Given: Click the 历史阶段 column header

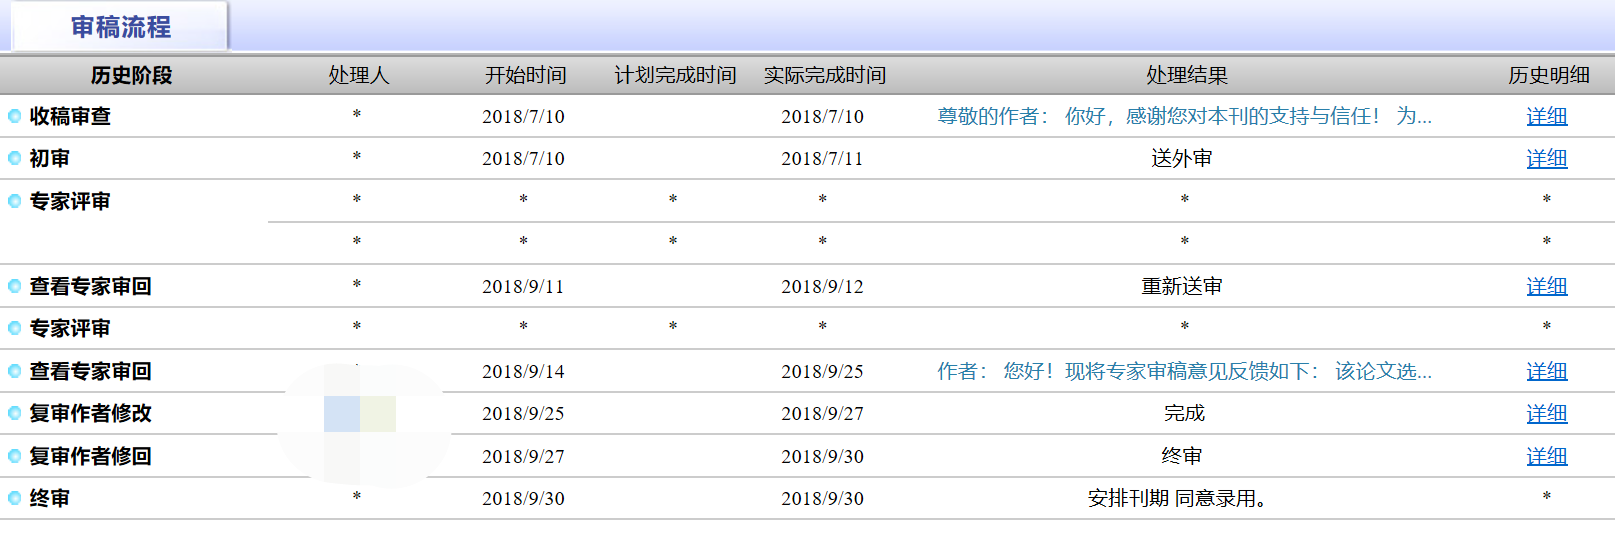Looking at the screenshot, I should click(131, 75).
